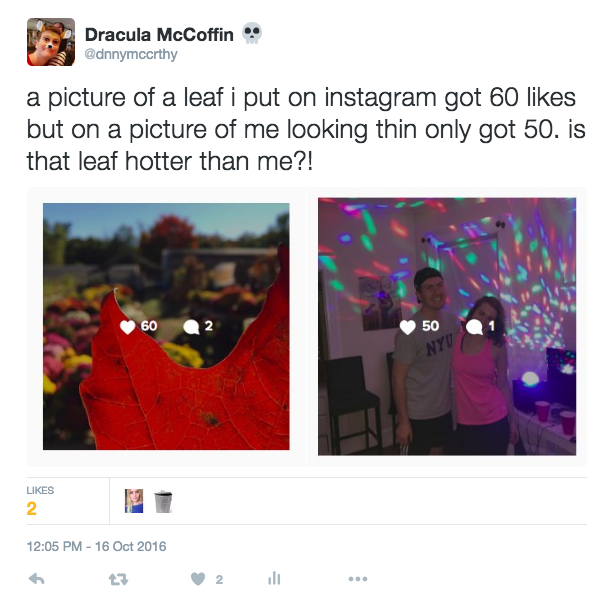Image resolution: width=613 pixels, height=599 pixels.
Task: Open the three-dot more options menu
Action: (358, 579)
